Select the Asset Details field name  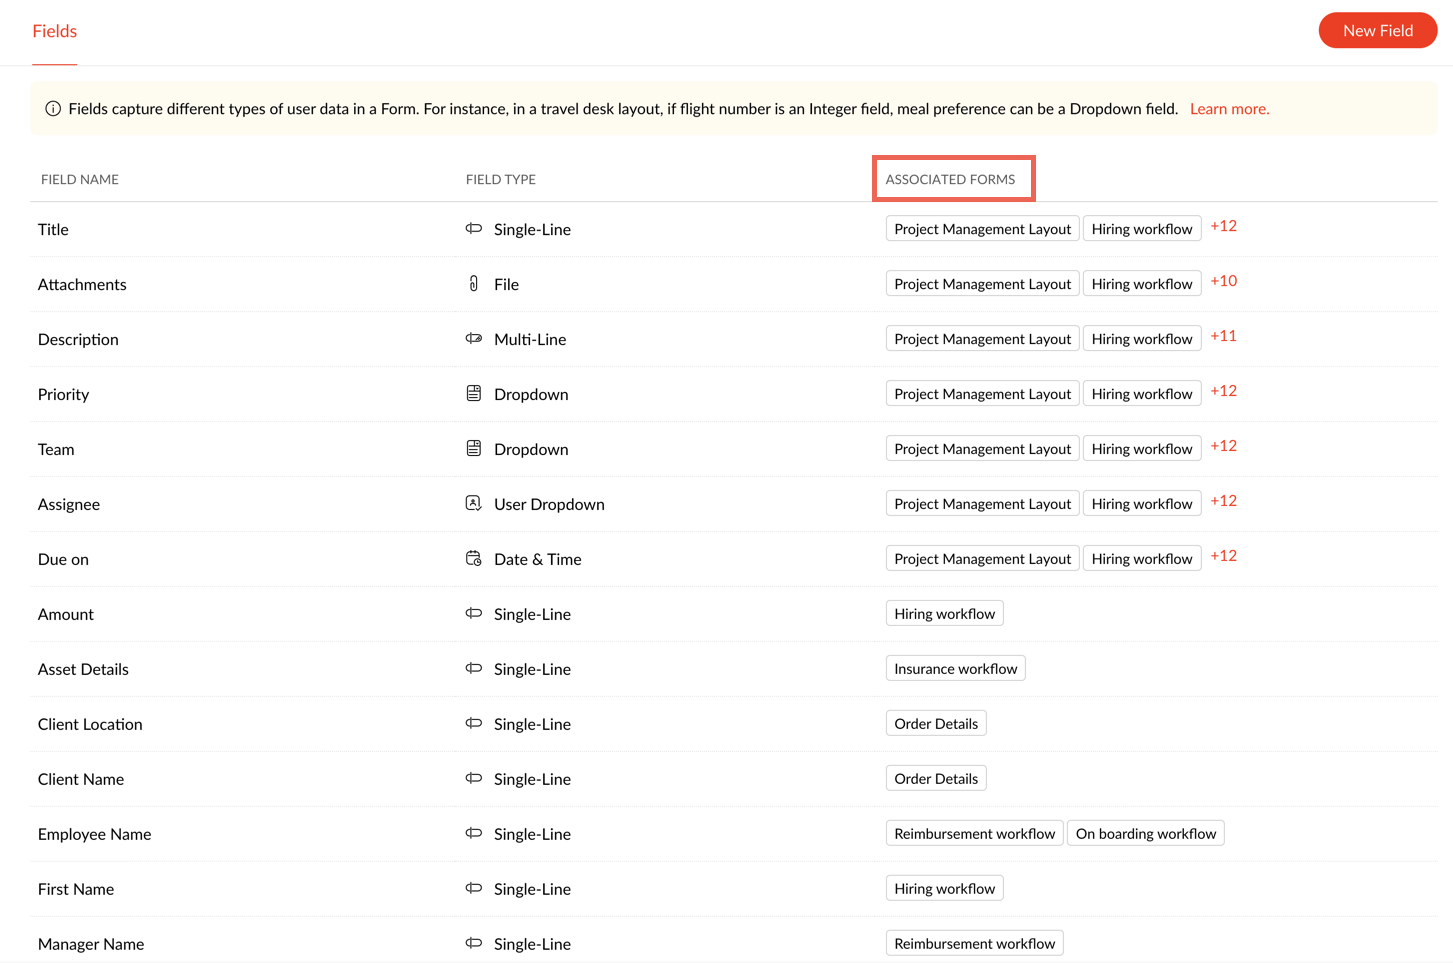point(83,670)
